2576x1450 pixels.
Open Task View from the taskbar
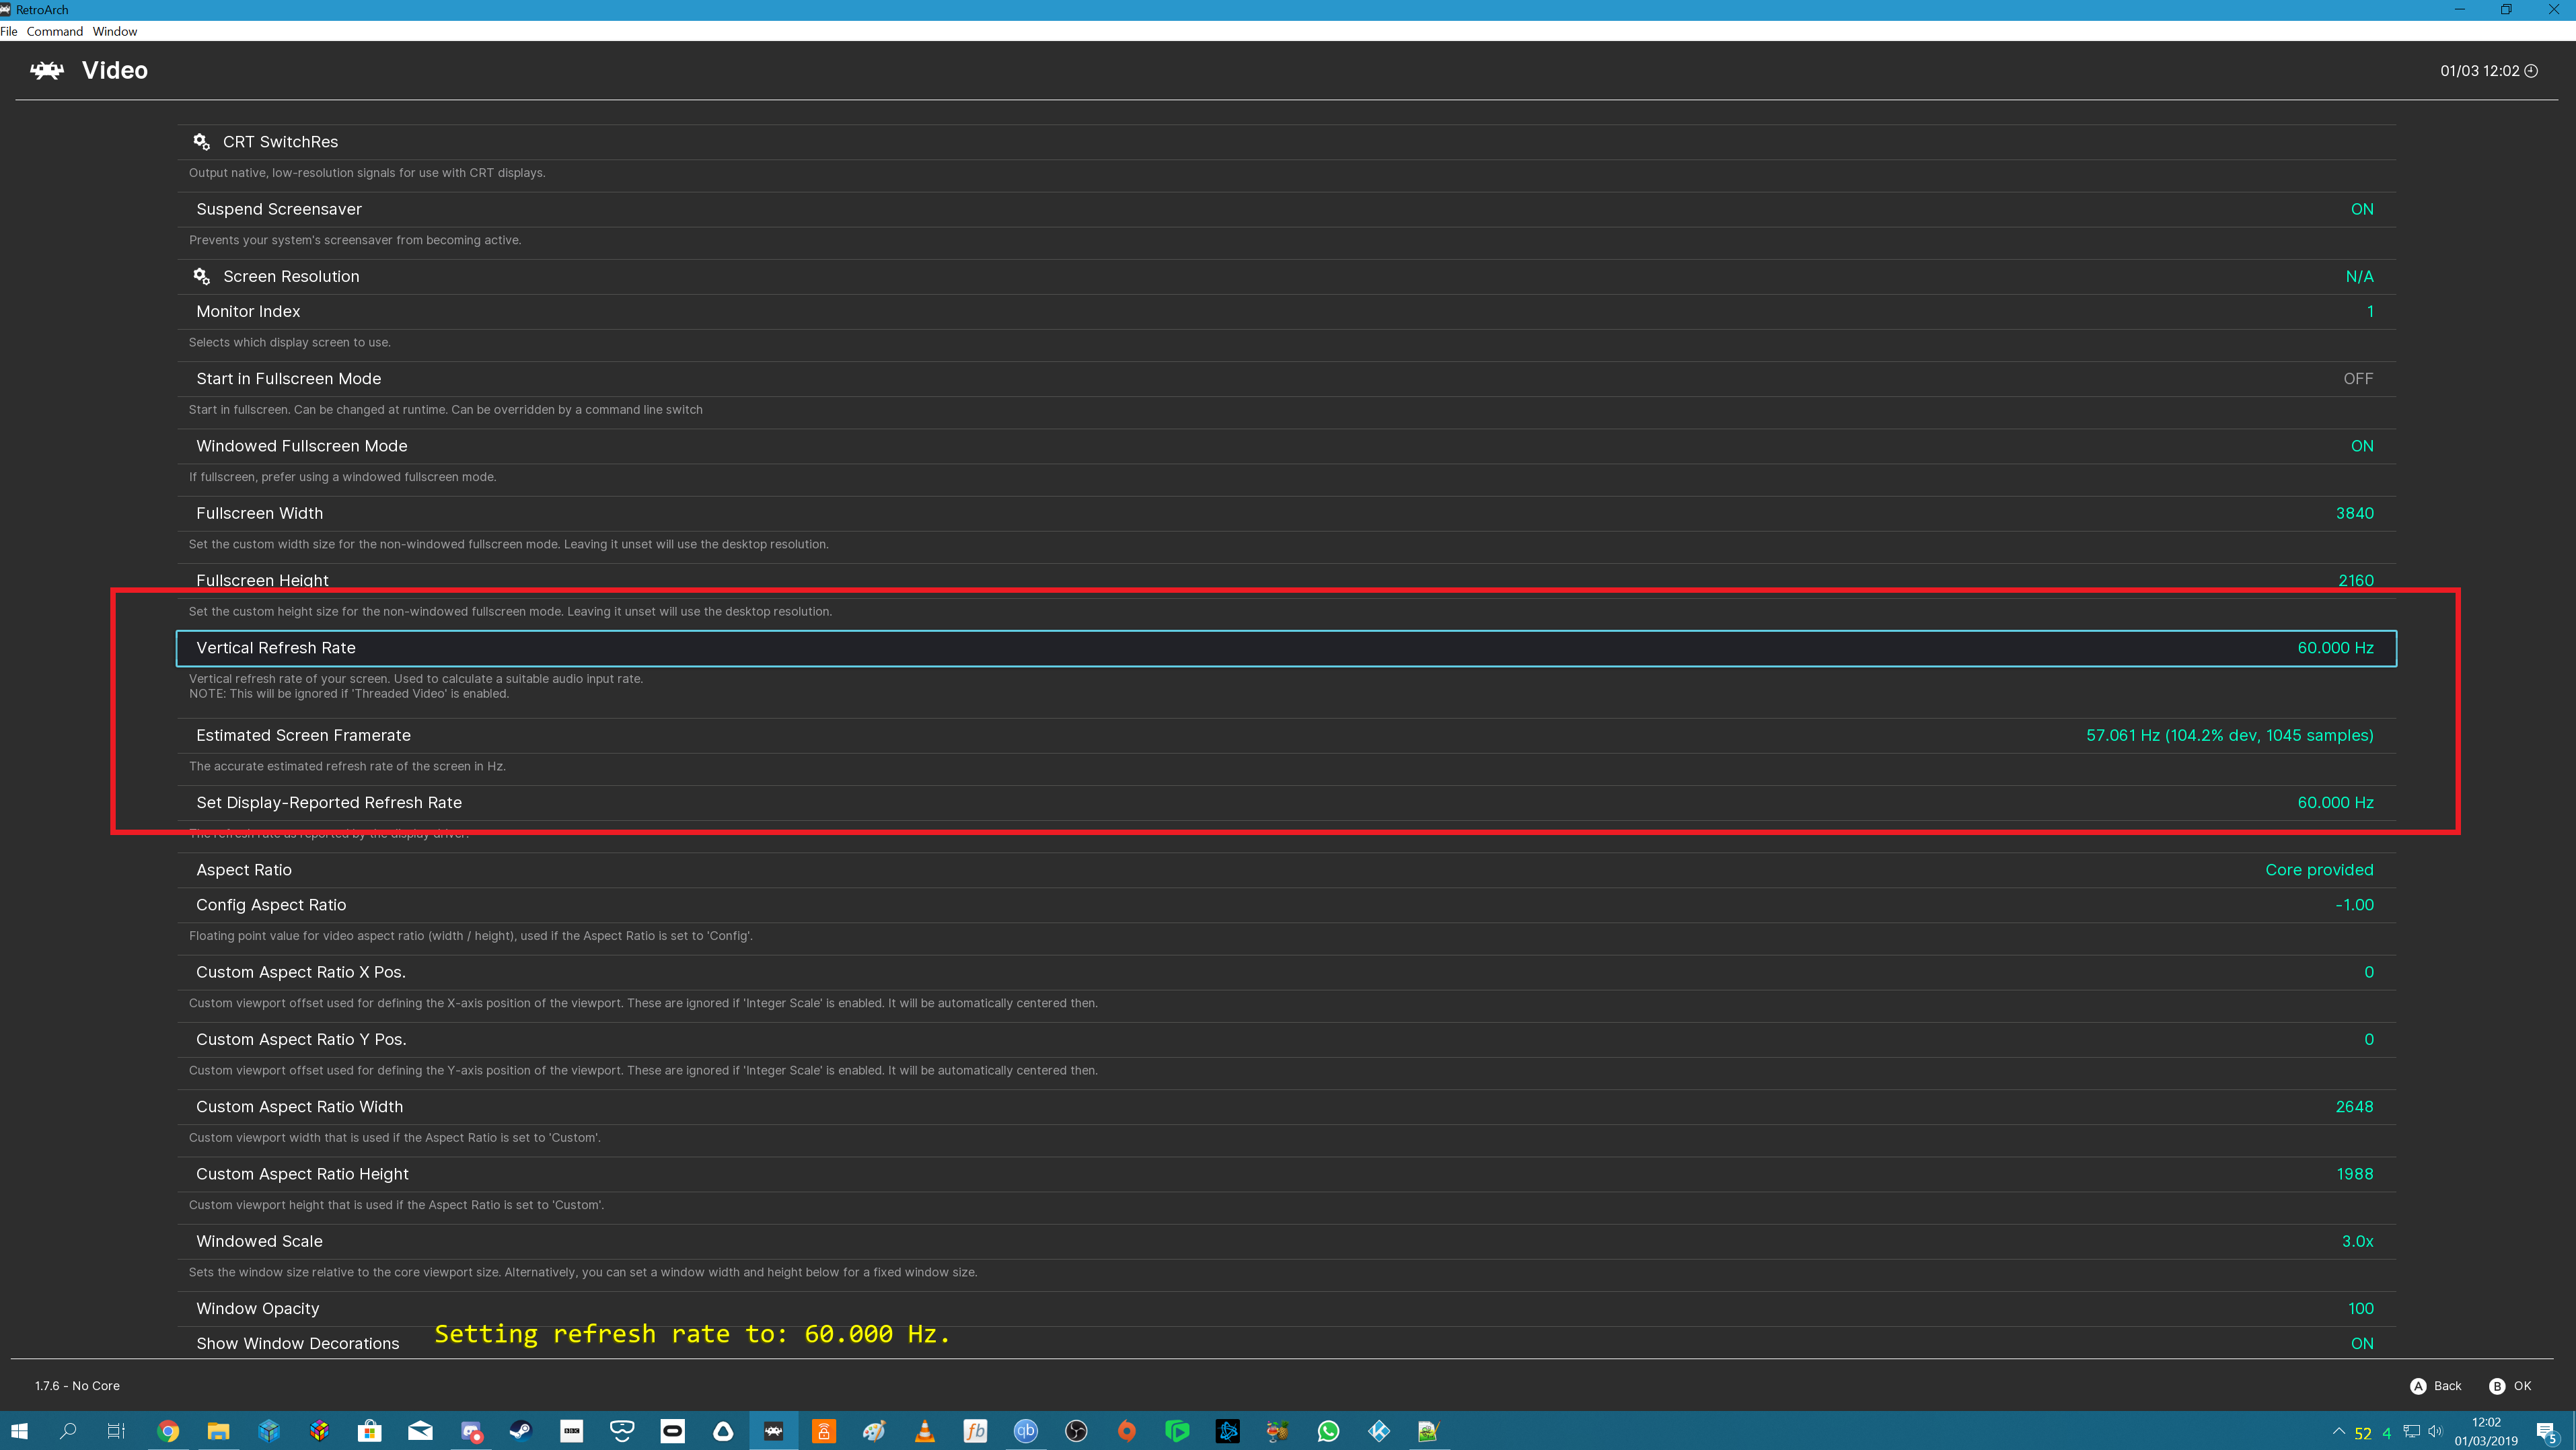coord(116,1431)
